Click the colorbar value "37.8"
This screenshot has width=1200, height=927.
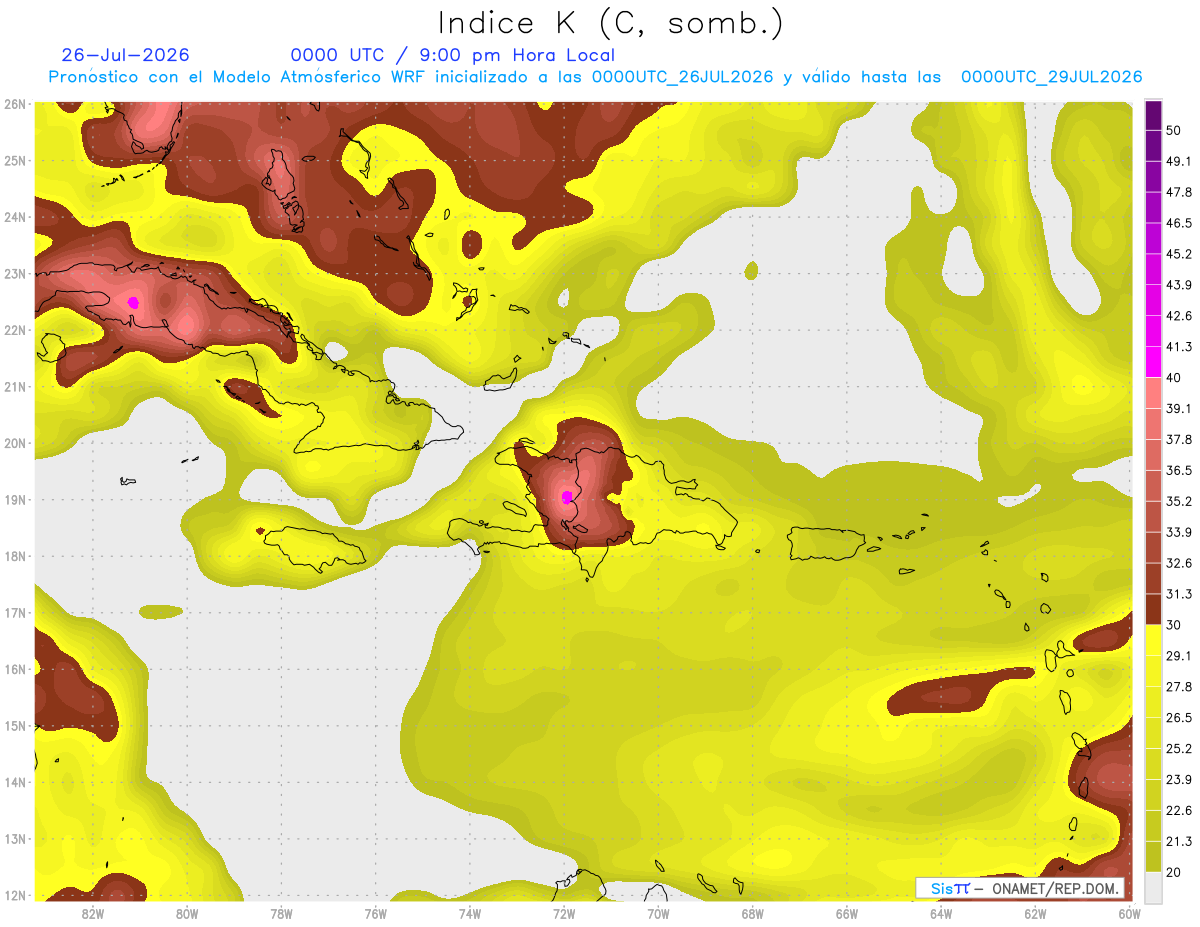click(x=1179, y=440)
